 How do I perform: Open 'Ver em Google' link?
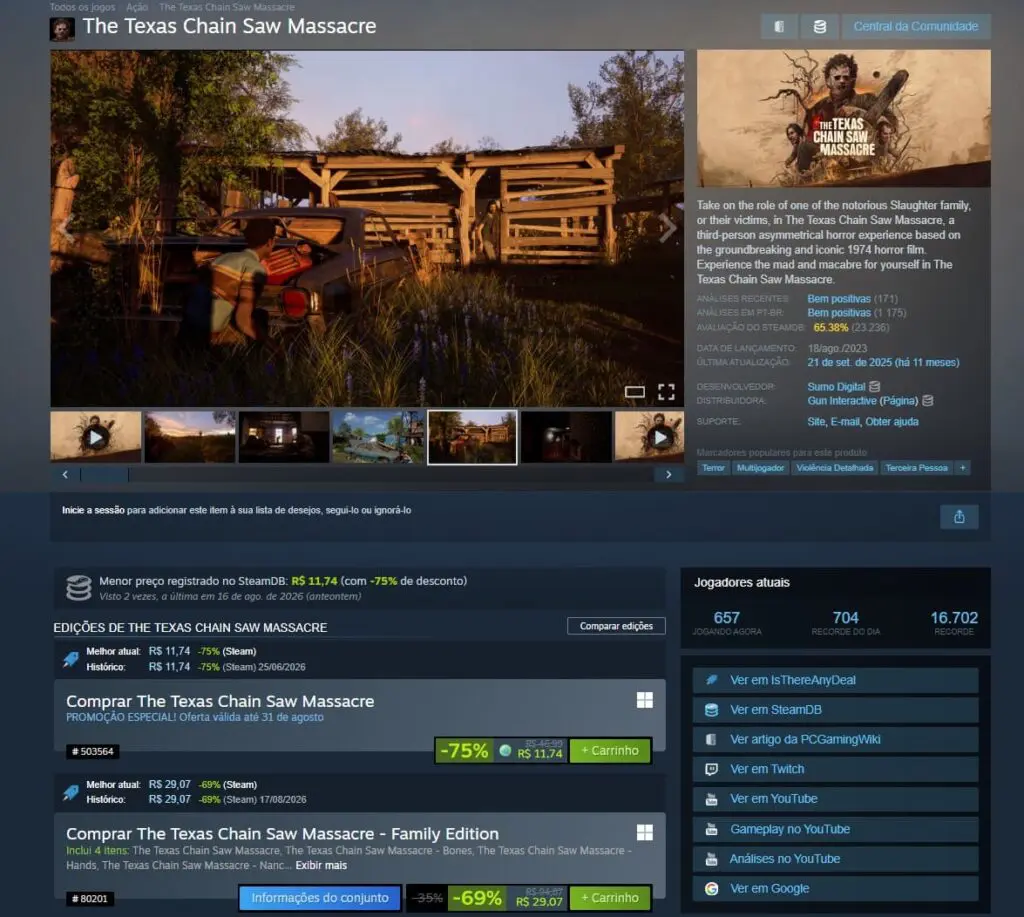835,889
